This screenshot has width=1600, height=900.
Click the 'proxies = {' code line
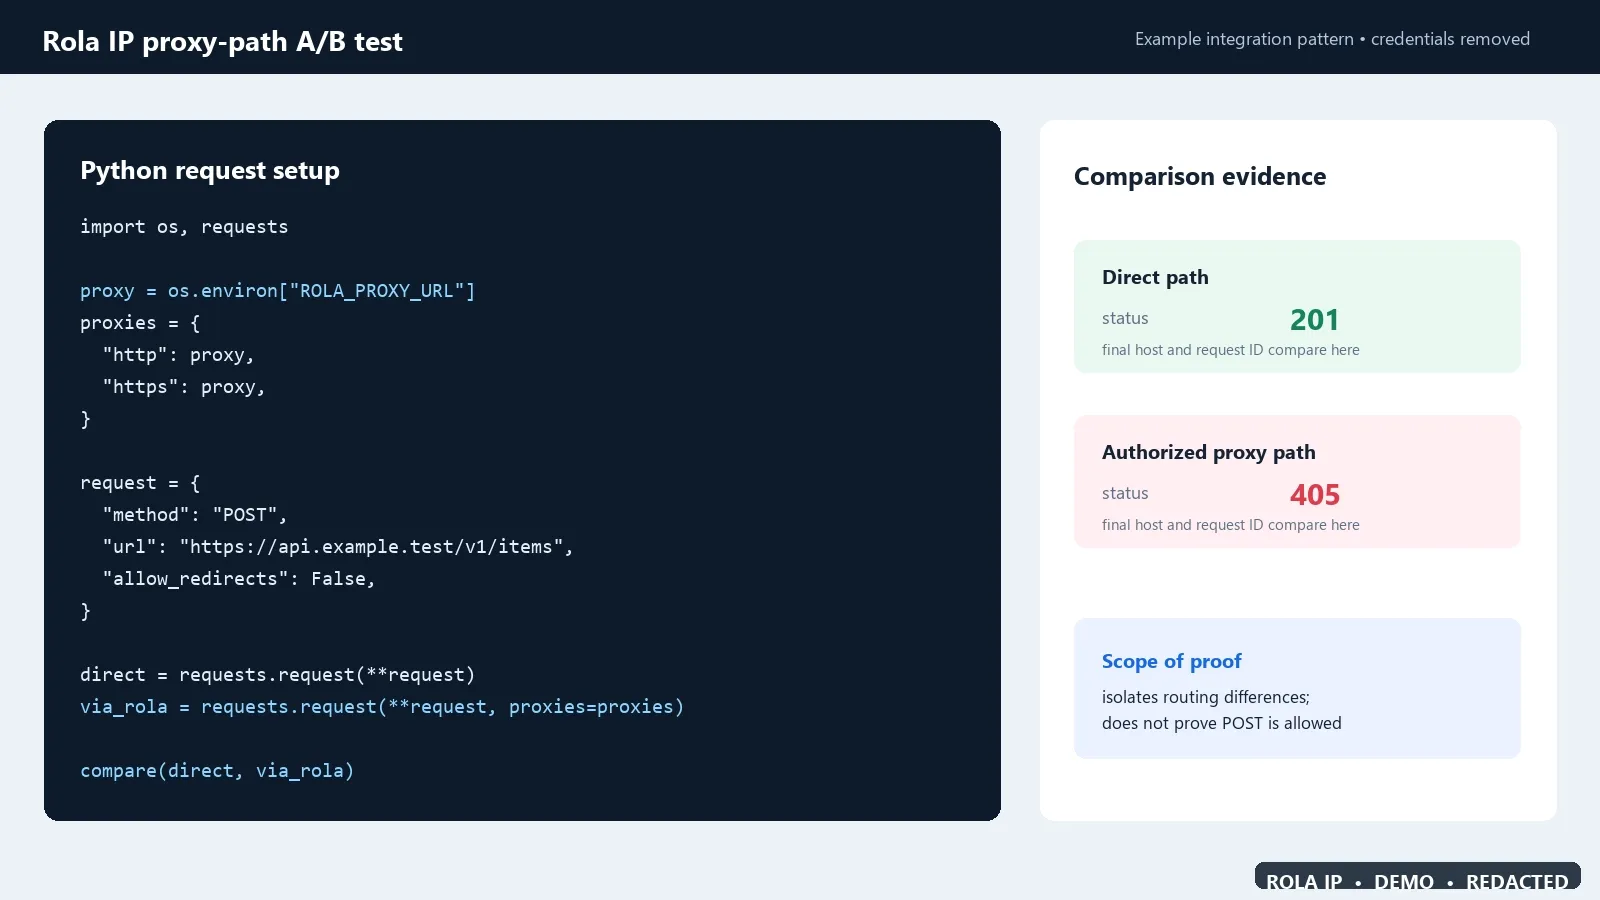click(x=140, y=323)
